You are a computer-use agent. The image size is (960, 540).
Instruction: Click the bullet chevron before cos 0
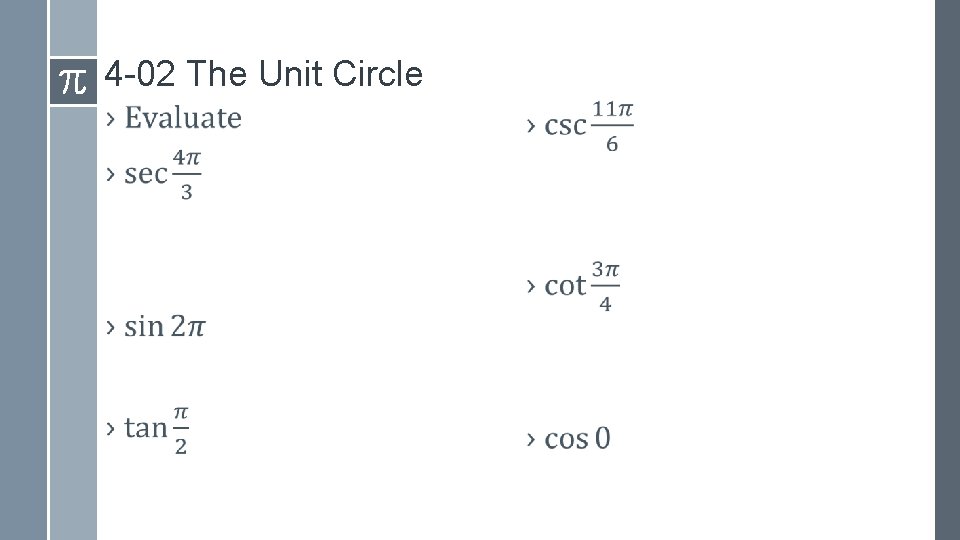[x=531, y=439]
